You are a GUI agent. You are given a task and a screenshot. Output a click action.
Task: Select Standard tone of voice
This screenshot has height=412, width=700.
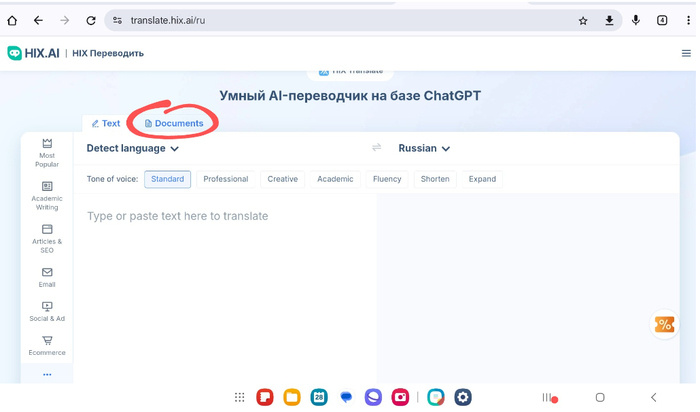point(167,179)
